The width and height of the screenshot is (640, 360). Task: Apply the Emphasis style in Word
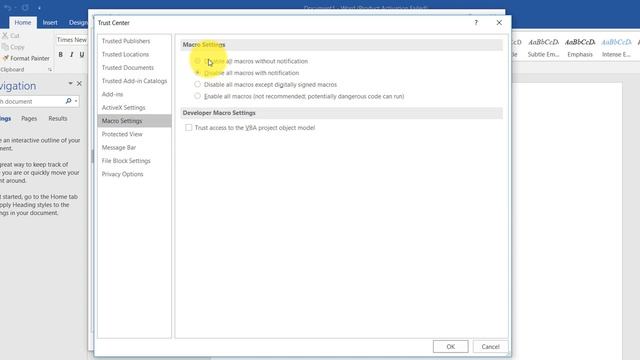(x=580, y=48)
